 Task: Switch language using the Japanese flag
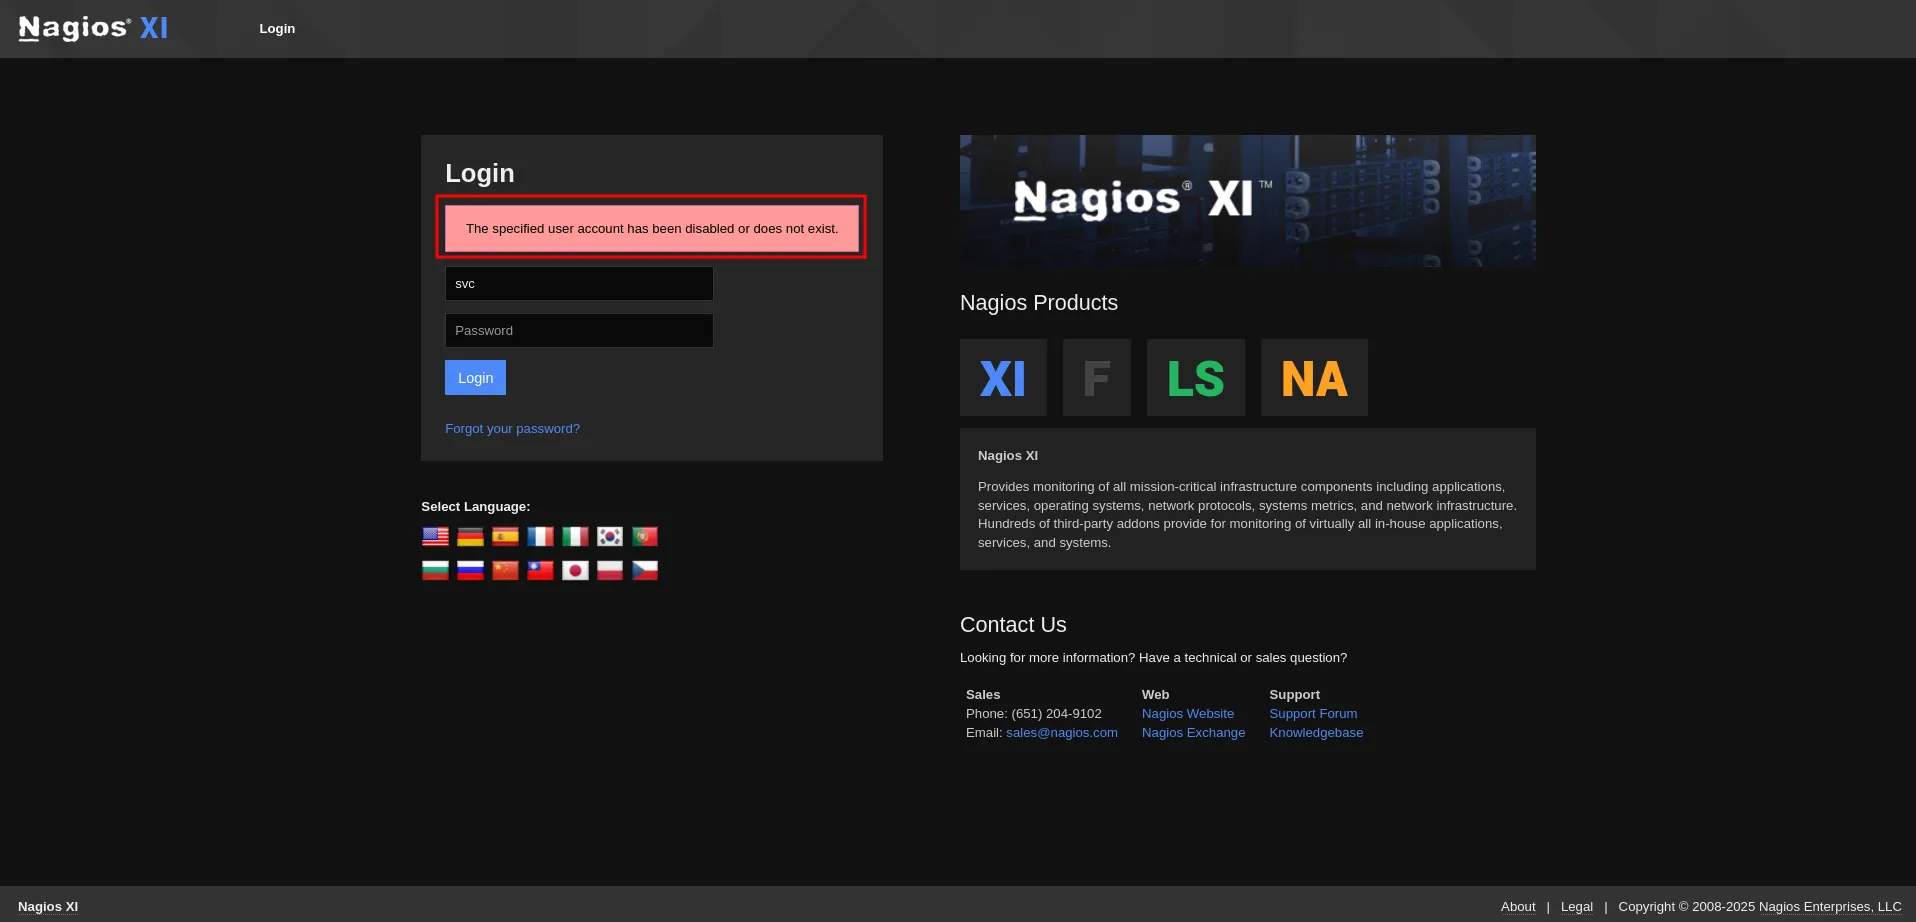pyautogui.click(x=575, y=570)
